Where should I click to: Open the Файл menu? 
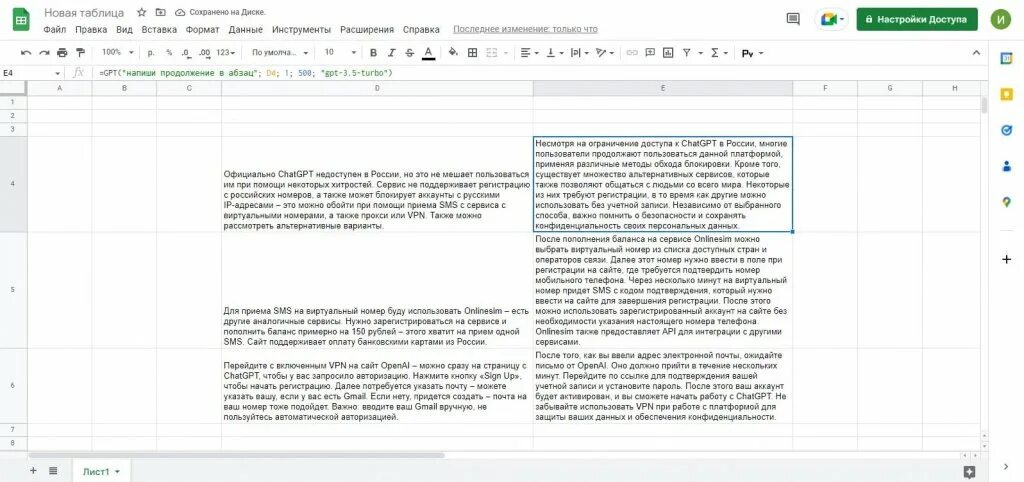(55, 29)
